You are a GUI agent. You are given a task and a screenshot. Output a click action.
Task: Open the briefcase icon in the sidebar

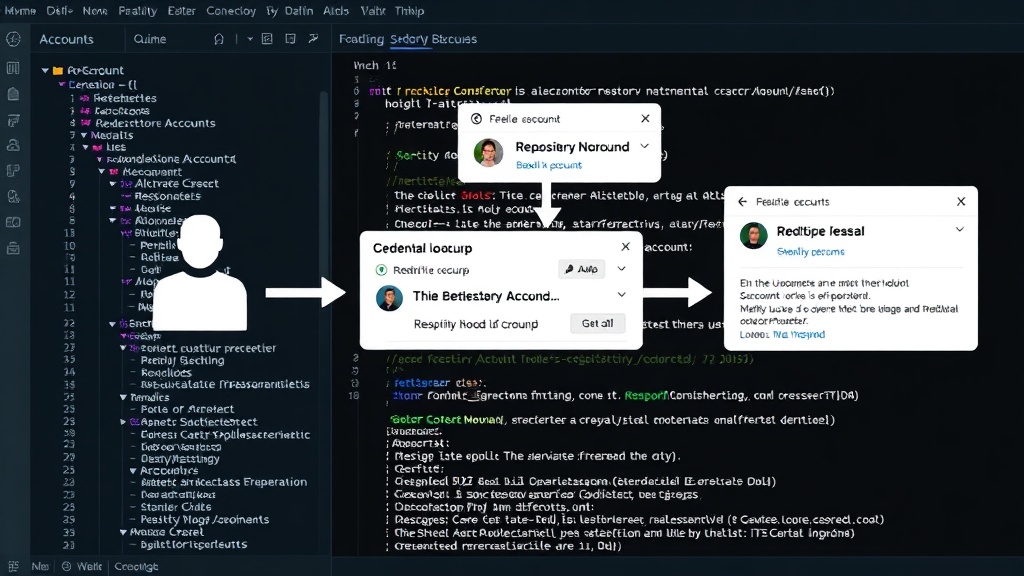coord(13,248)
